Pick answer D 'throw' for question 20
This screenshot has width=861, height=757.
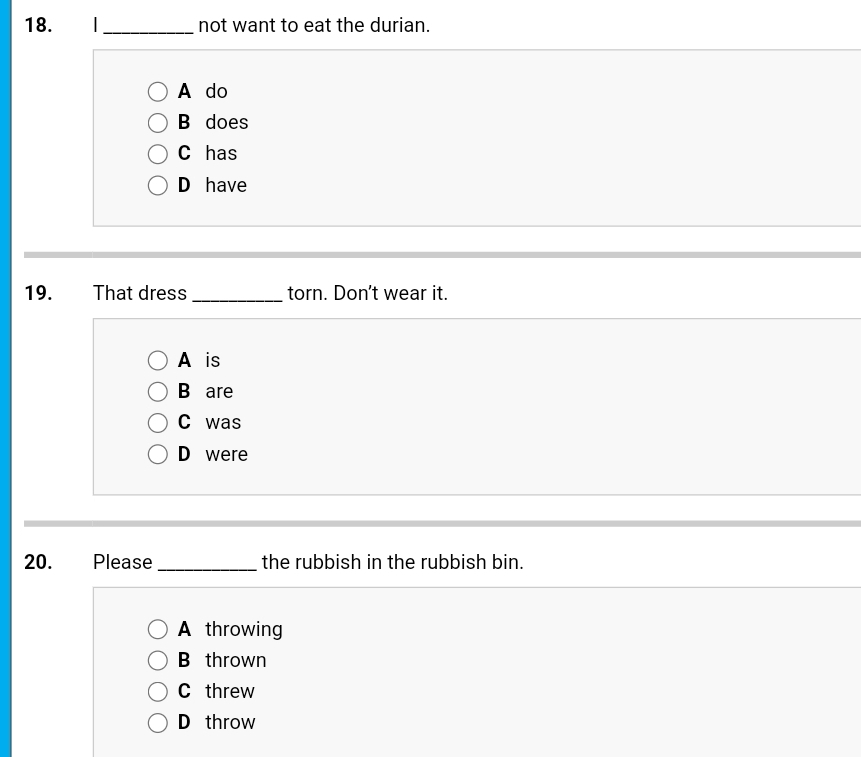click(x=157, y=722)
